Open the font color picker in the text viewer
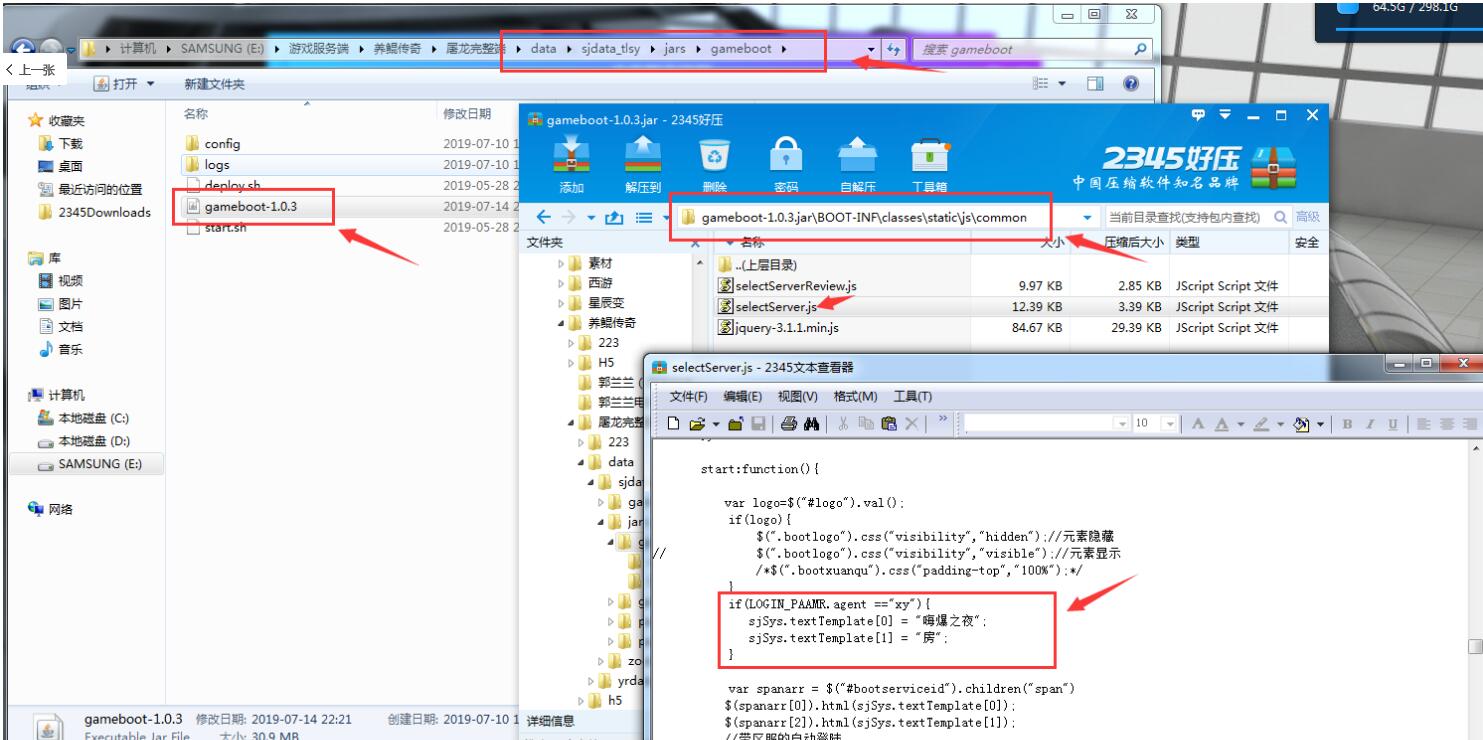Viewport: 1483px width, 740px height. coord(1222,424)
